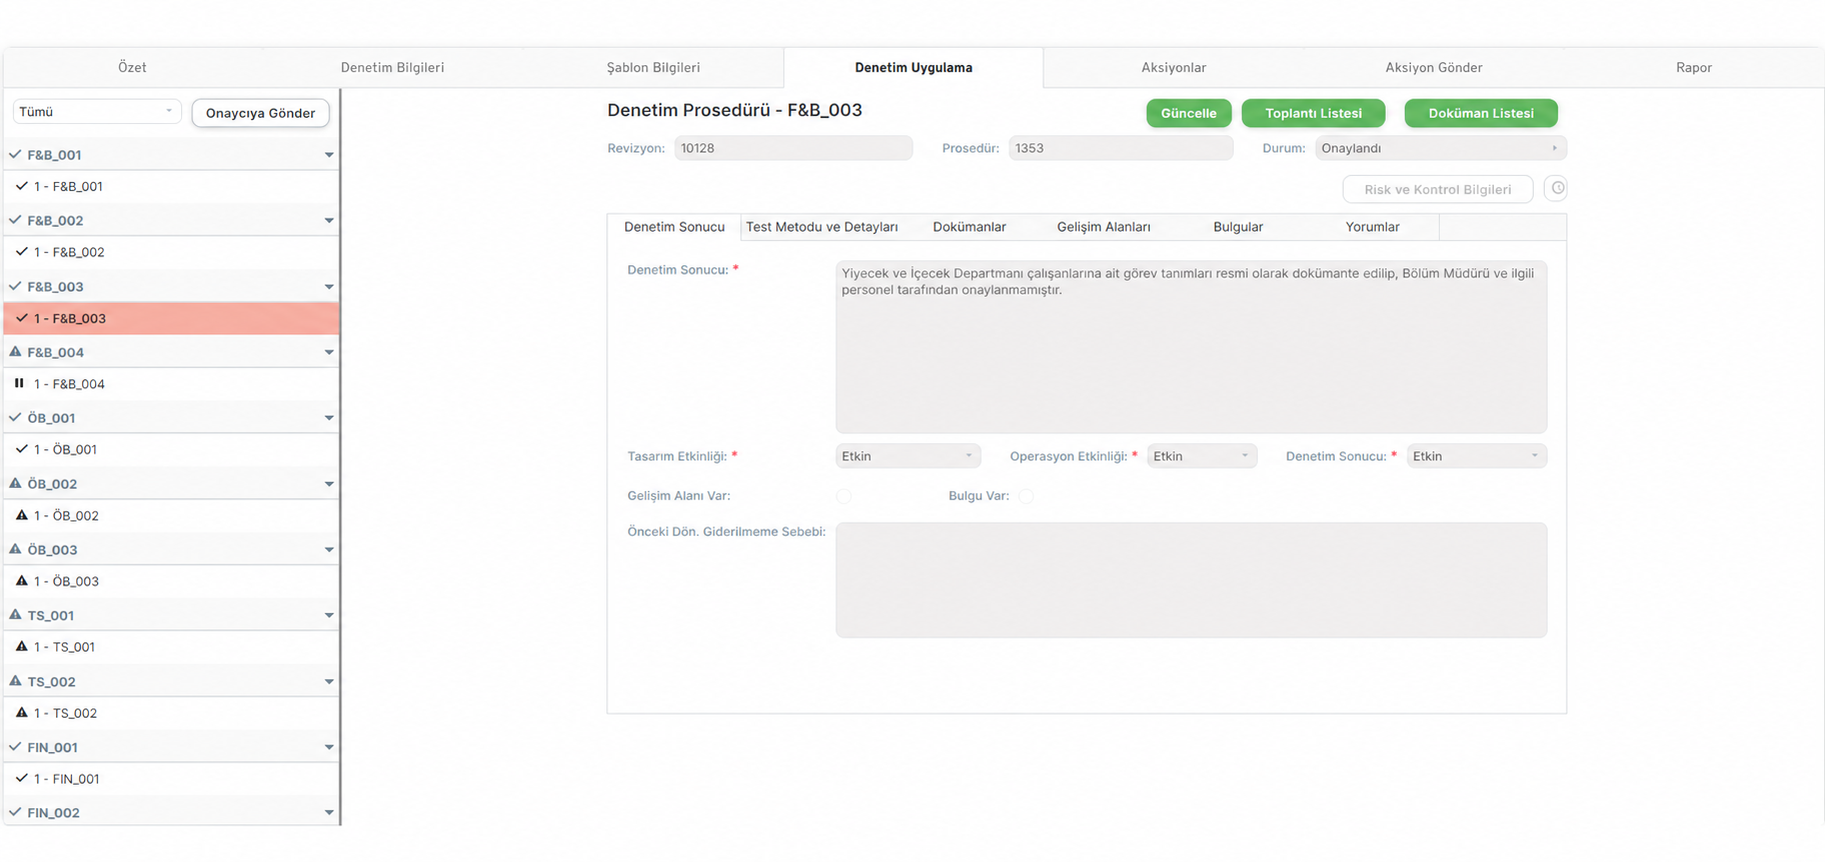Click the warning triangle icon of F&B_004 group

(15, 352)
